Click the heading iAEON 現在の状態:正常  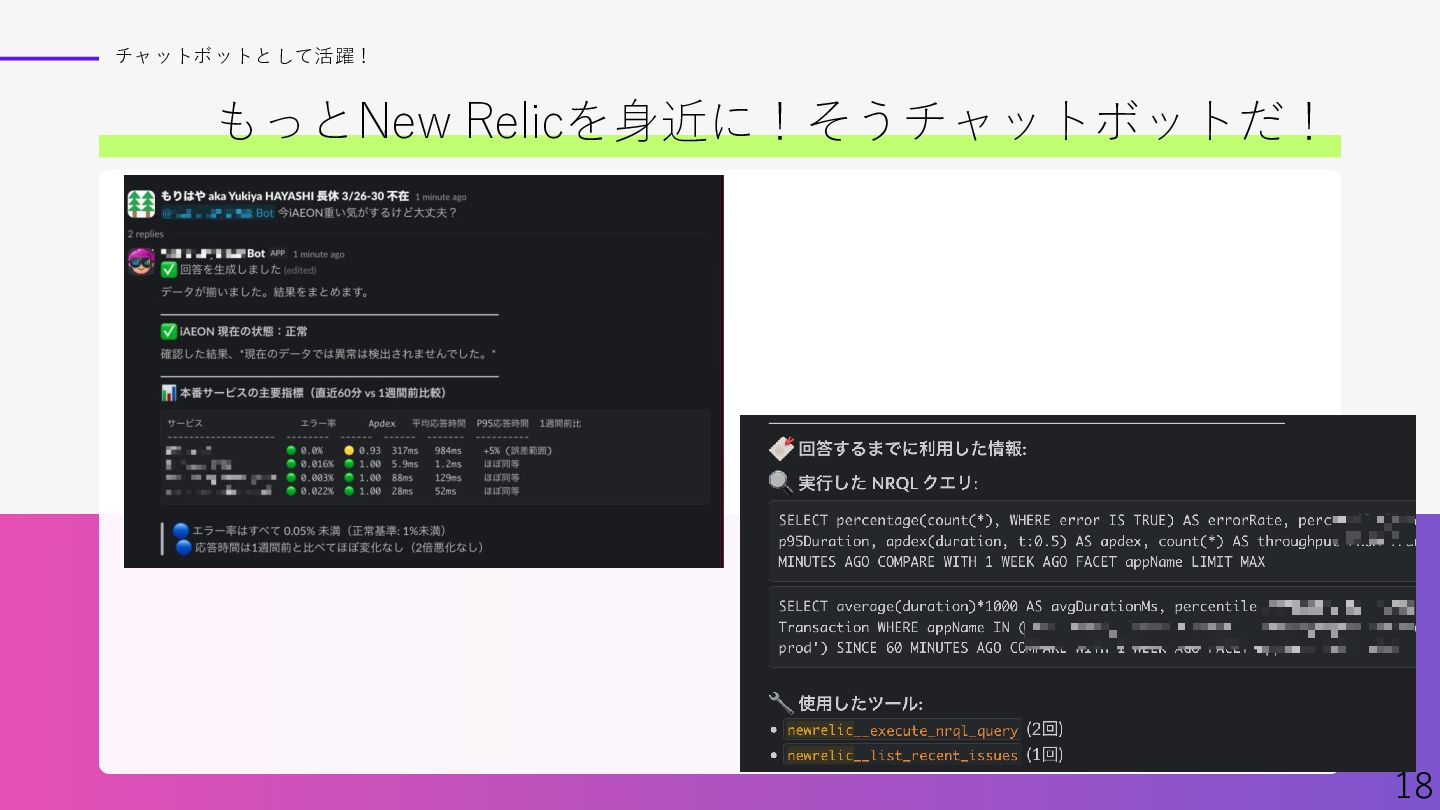243,331
